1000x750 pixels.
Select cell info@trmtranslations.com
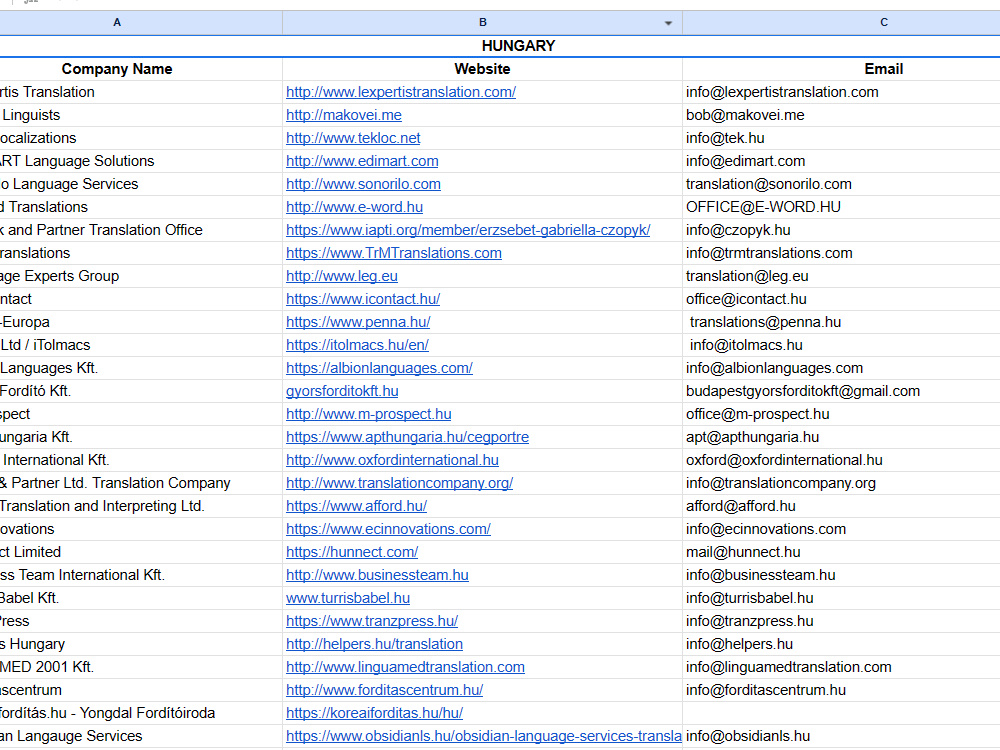click(841, 253)
